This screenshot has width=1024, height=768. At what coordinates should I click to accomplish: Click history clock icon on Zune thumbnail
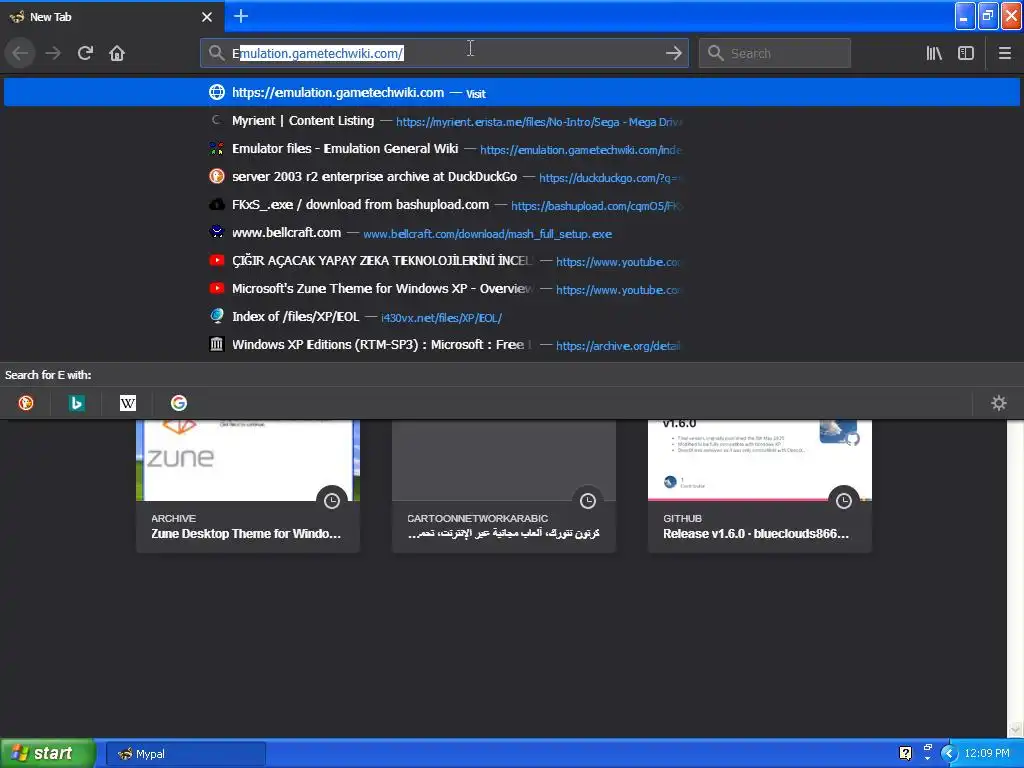[332, 501]
